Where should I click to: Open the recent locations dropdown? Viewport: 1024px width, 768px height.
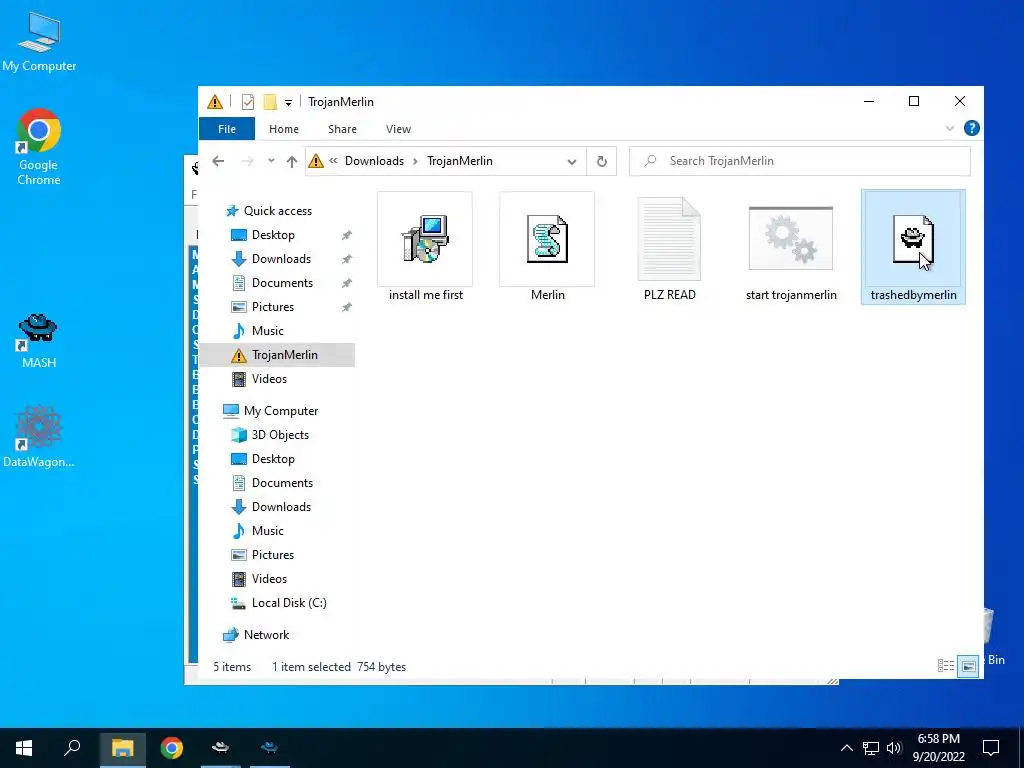[271, 161]
